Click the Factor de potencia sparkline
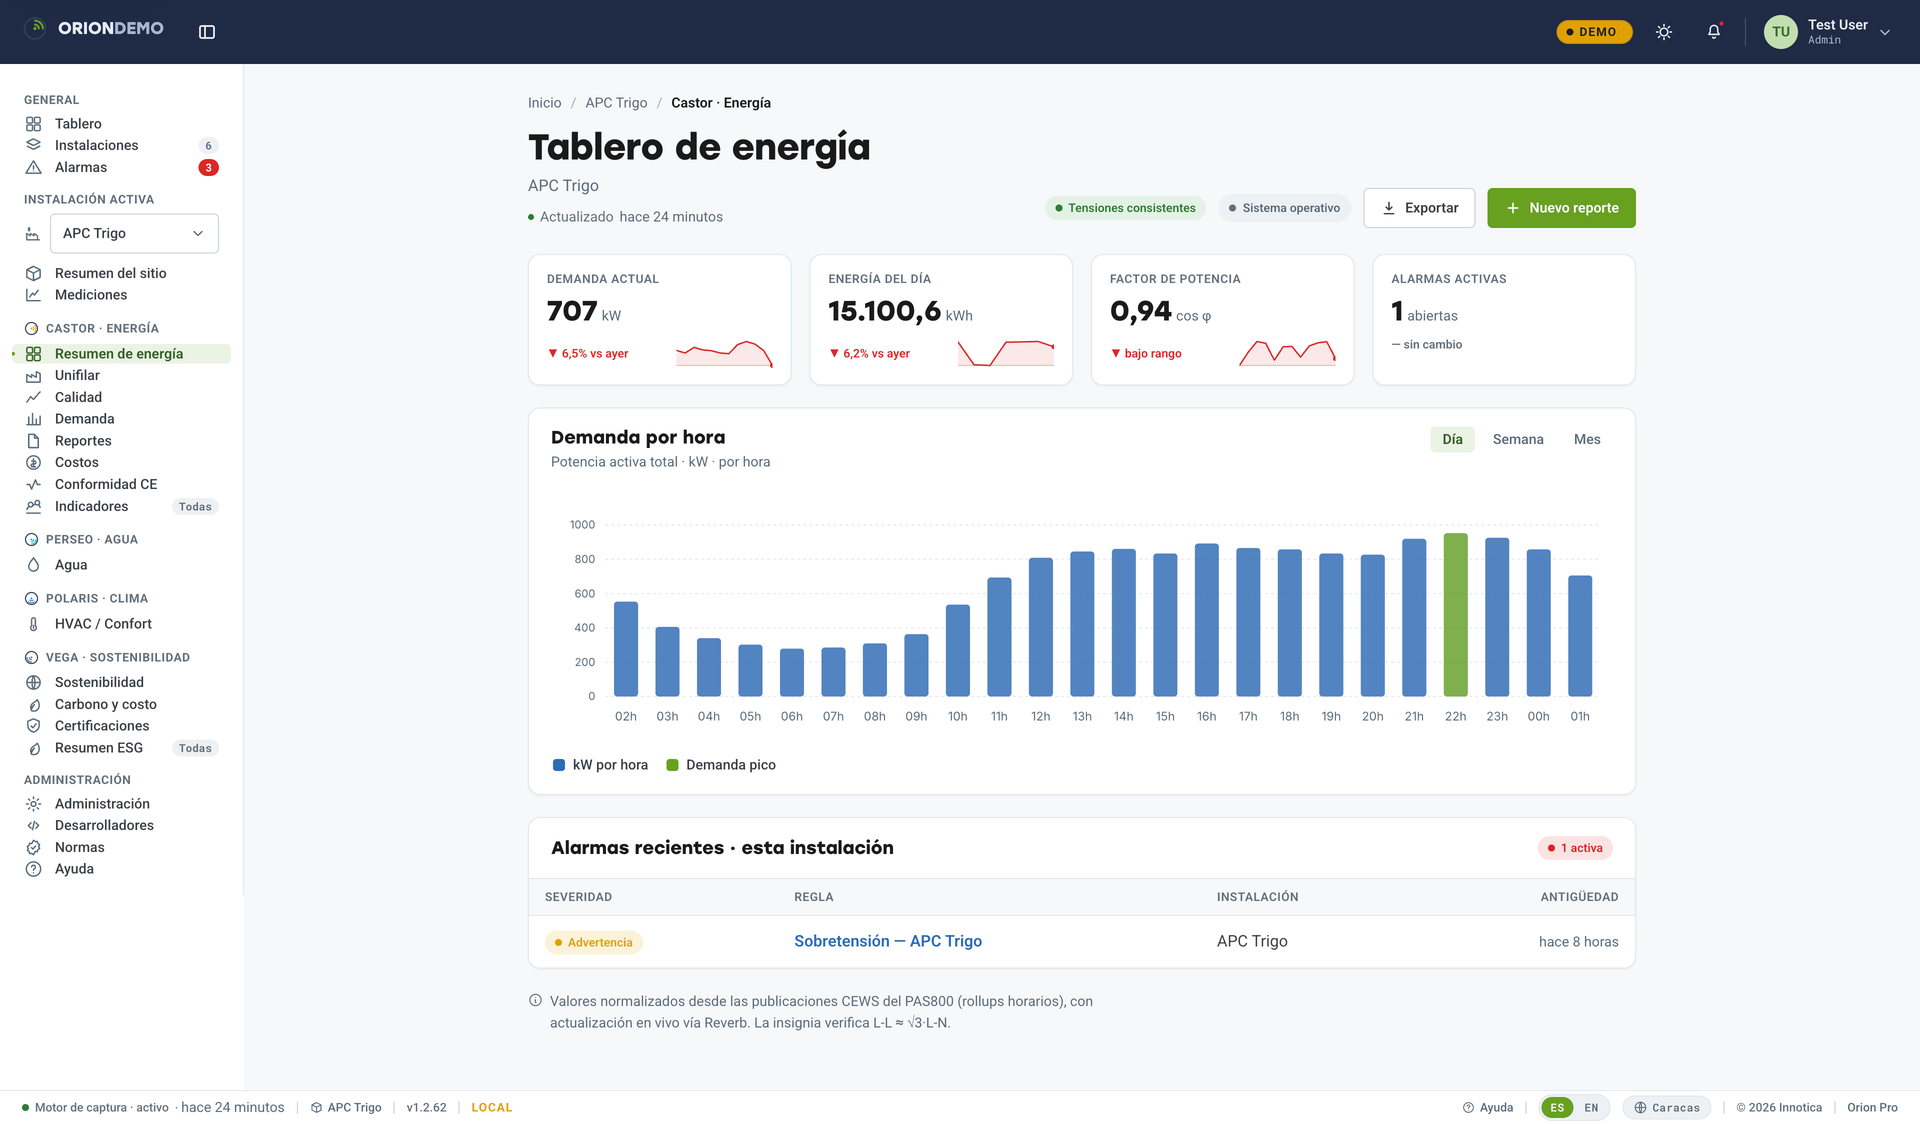Viewport: 1920px width, 1124px height. click(1287, 353)
